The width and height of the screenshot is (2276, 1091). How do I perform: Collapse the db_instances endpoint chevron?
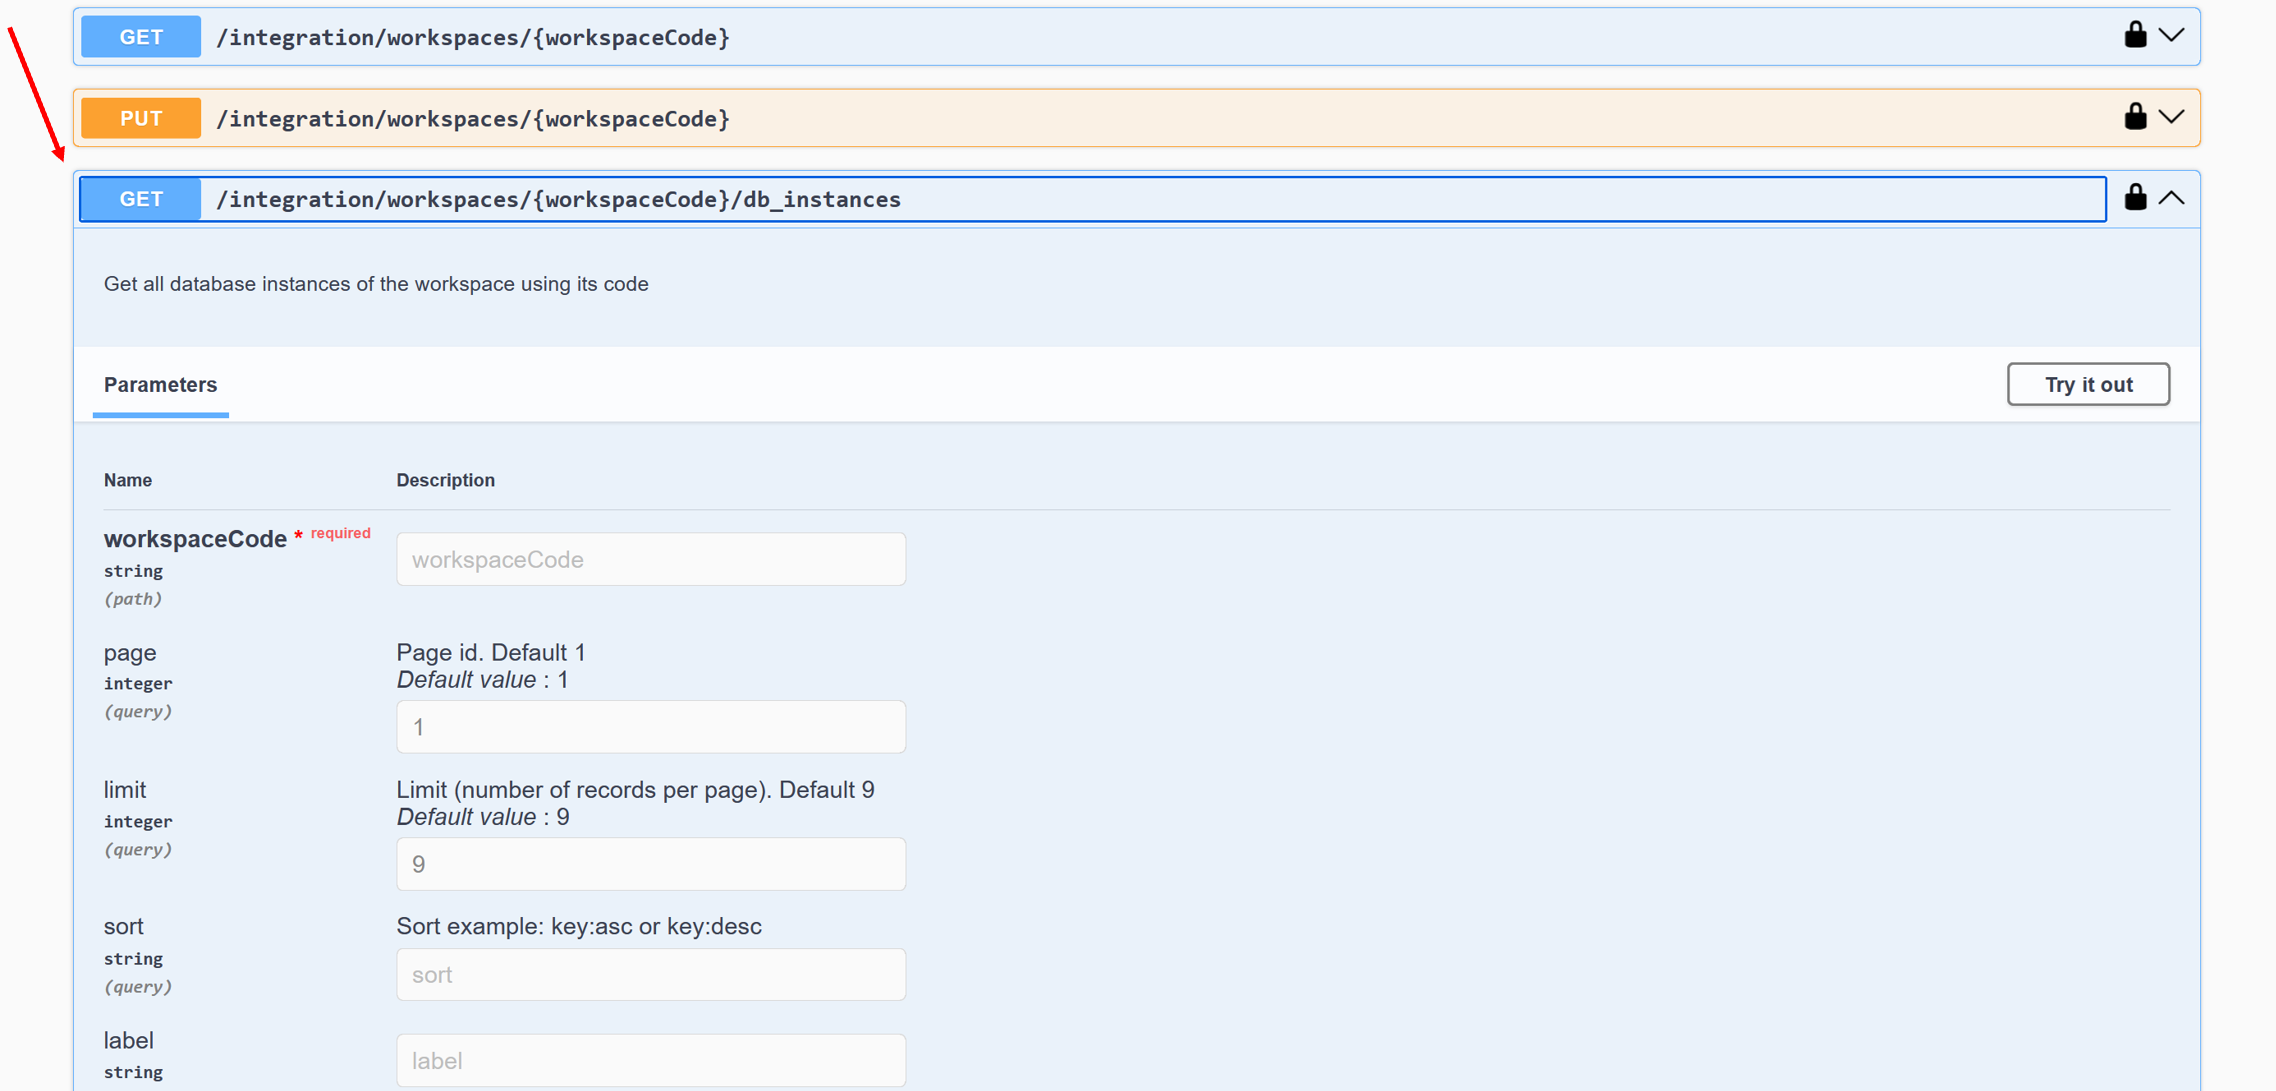[x=2171, y=198]
